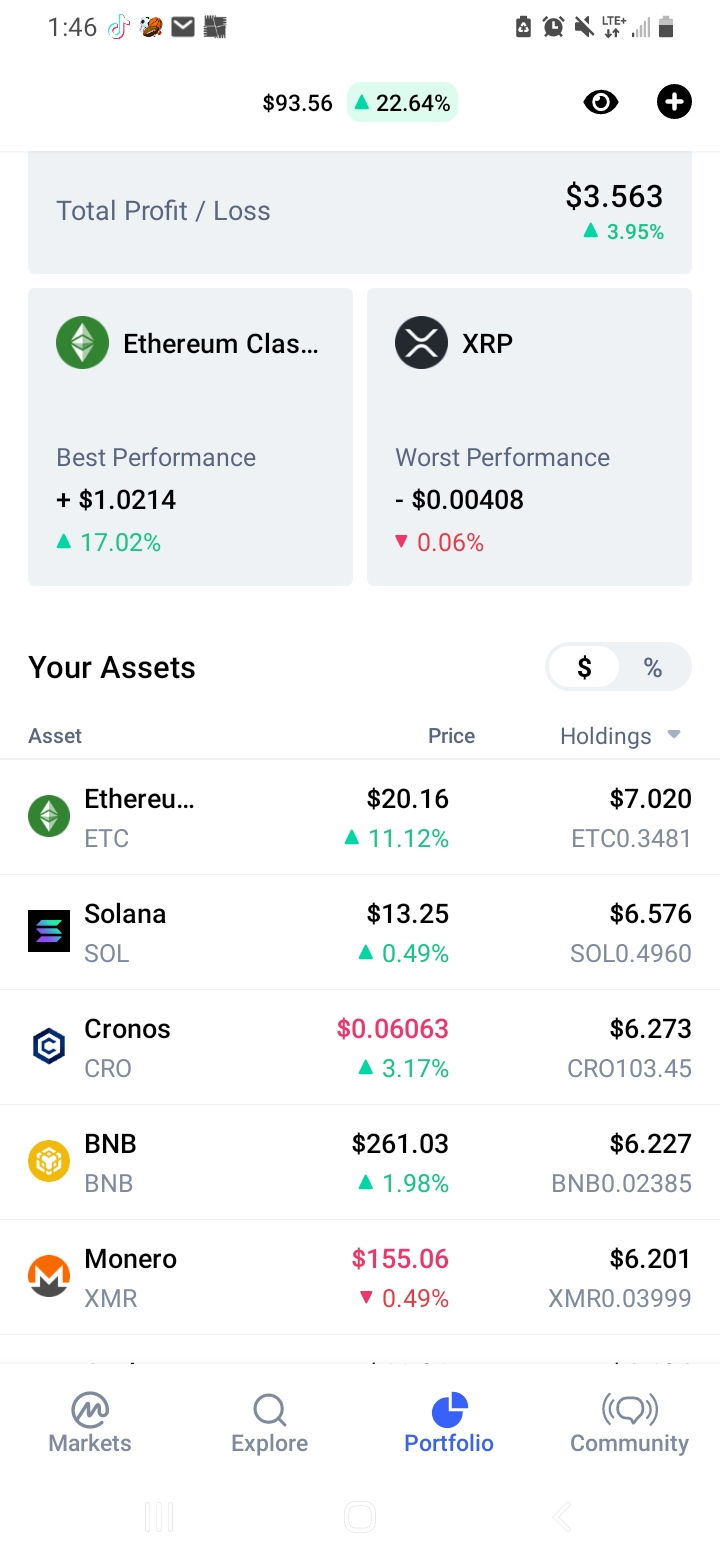This screenshot has width=720, height=1560.
Task: Open TikTok notification in the status bar
Action: (118, 28)
